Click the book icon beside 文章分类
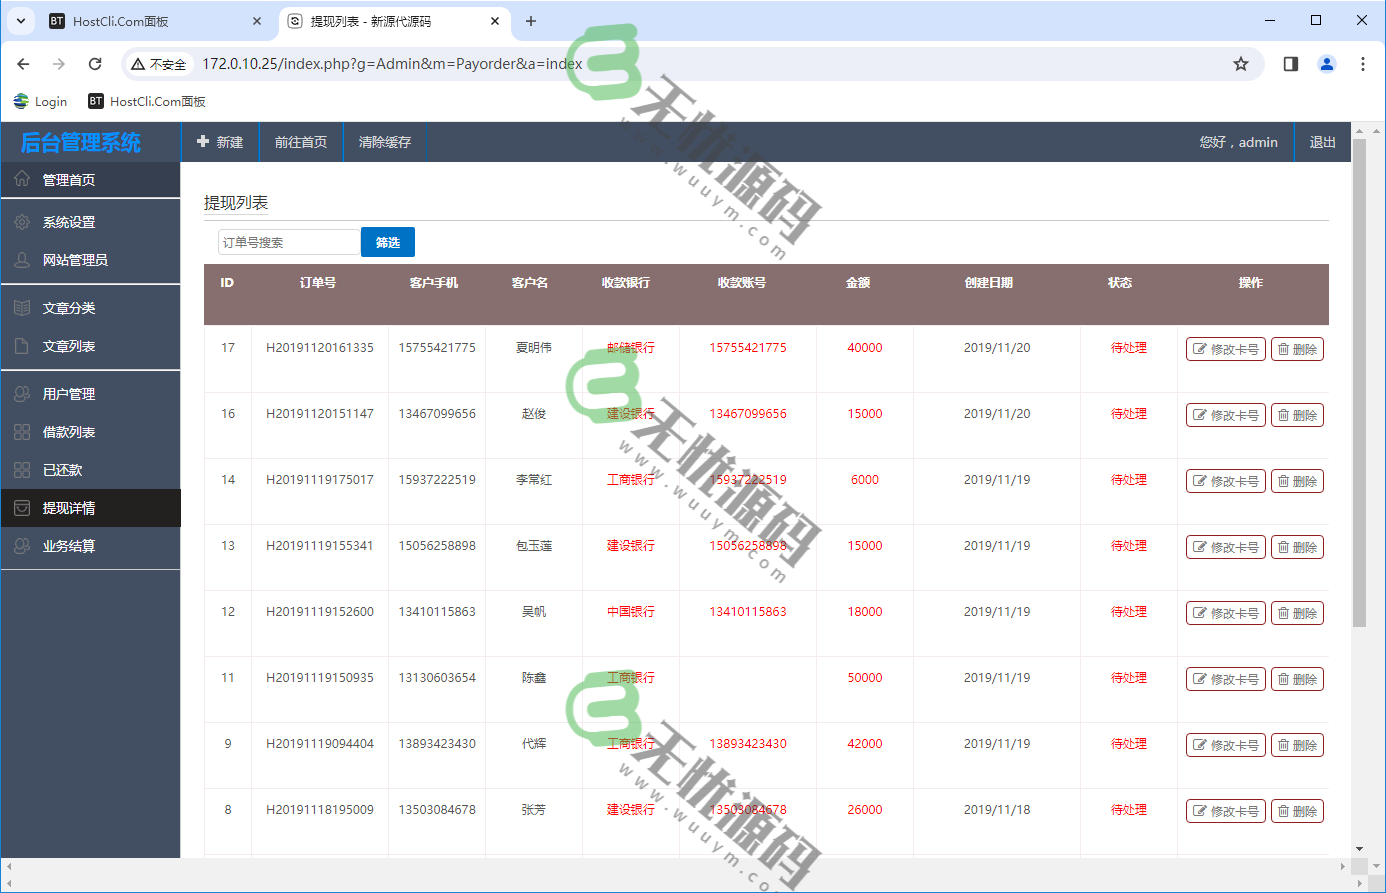Viewport: 1386px width, 893px height. point(22,308)
